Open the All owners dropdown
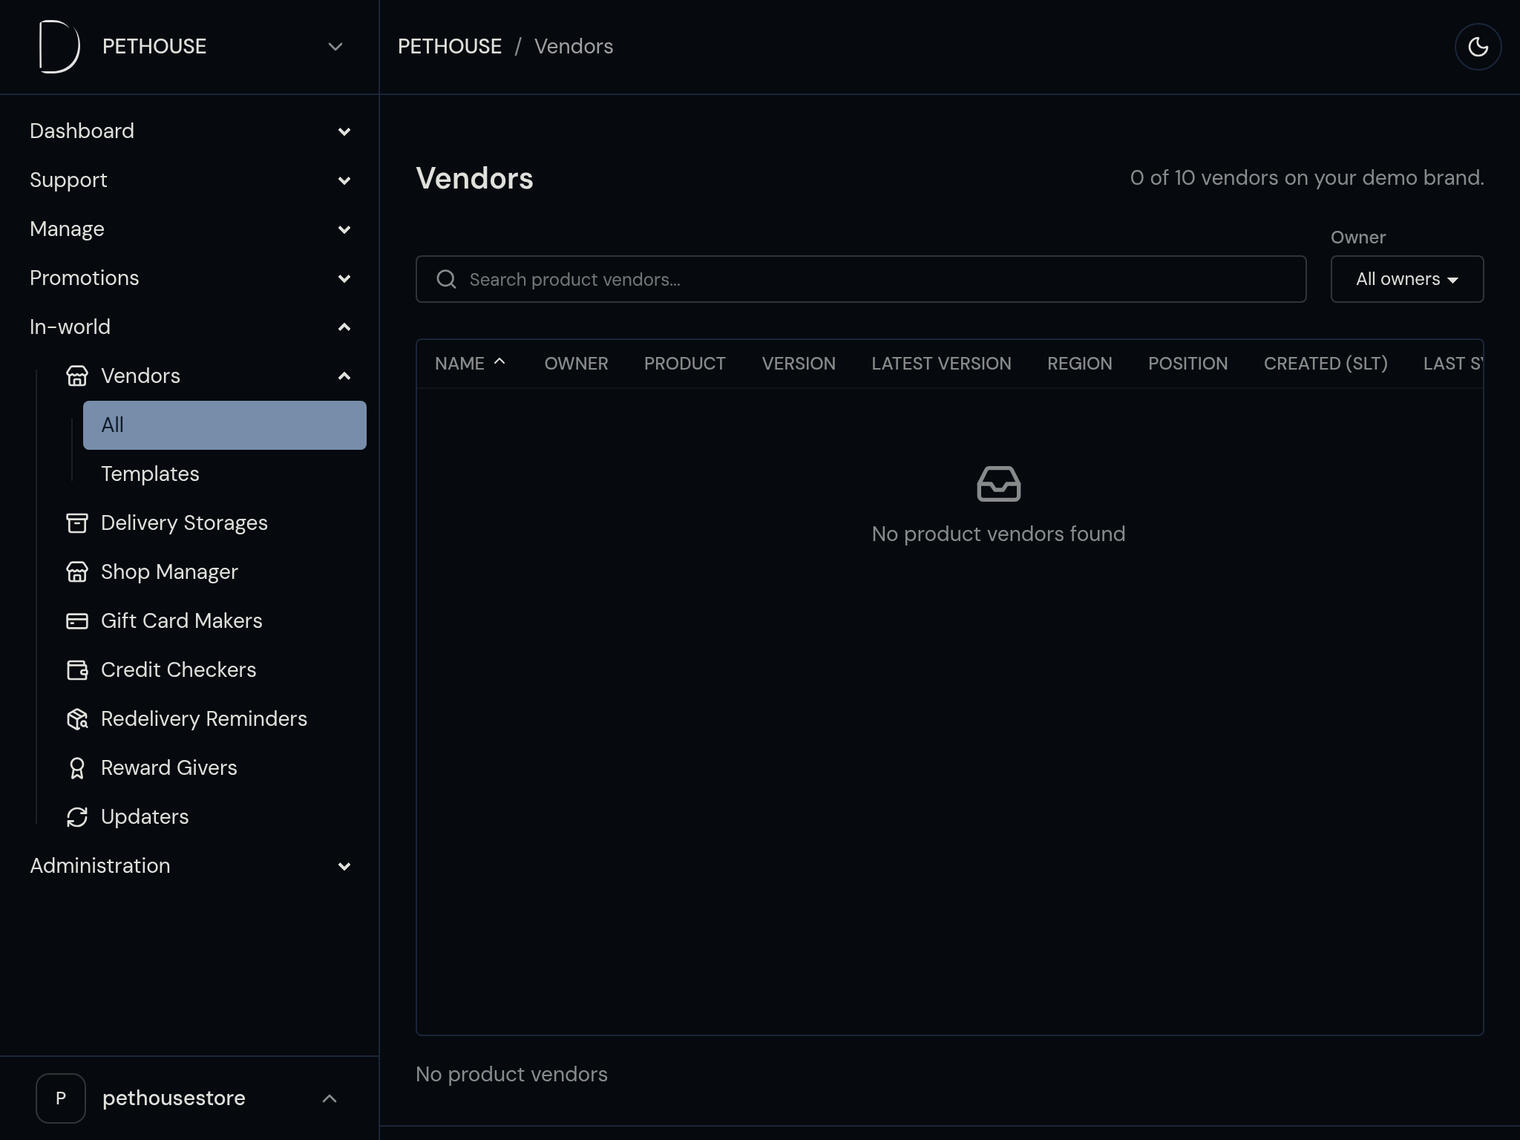 [x=1407, y=279]
